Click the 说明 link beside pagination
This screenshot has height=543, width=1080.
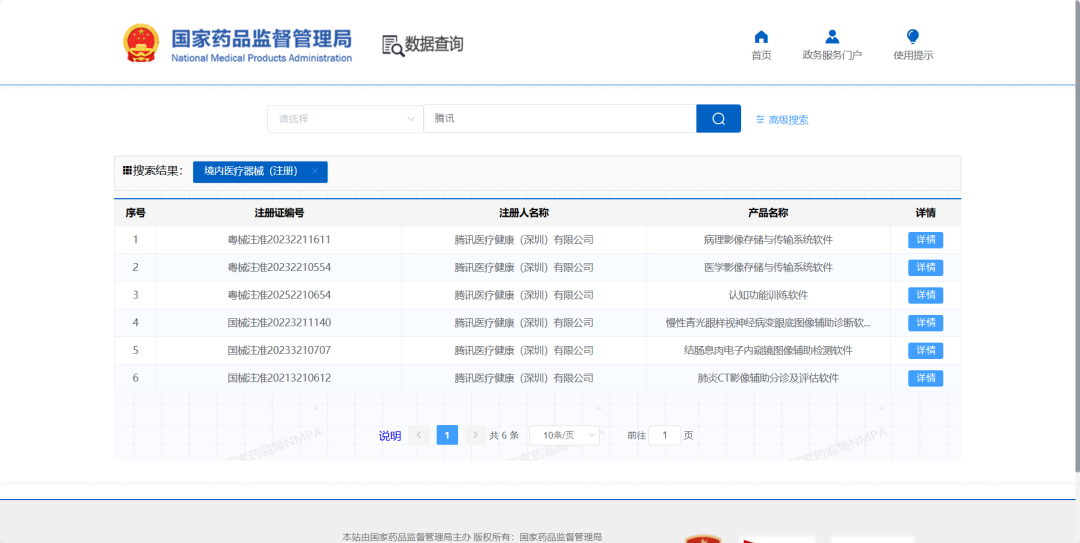point(390,436)
